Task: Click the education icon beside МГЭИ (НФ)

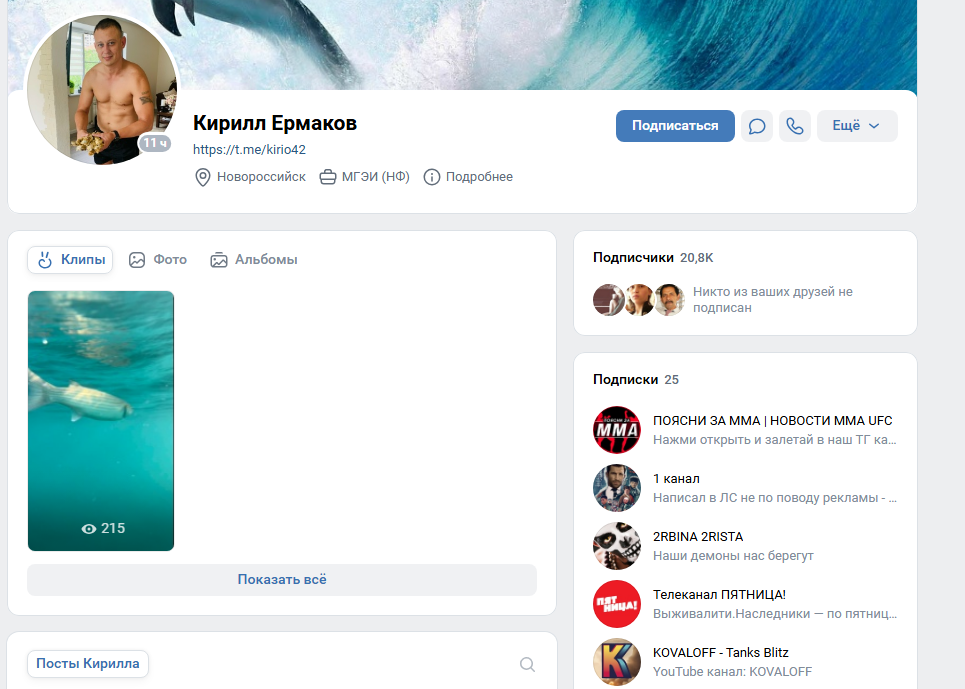Action: [328, 176]
